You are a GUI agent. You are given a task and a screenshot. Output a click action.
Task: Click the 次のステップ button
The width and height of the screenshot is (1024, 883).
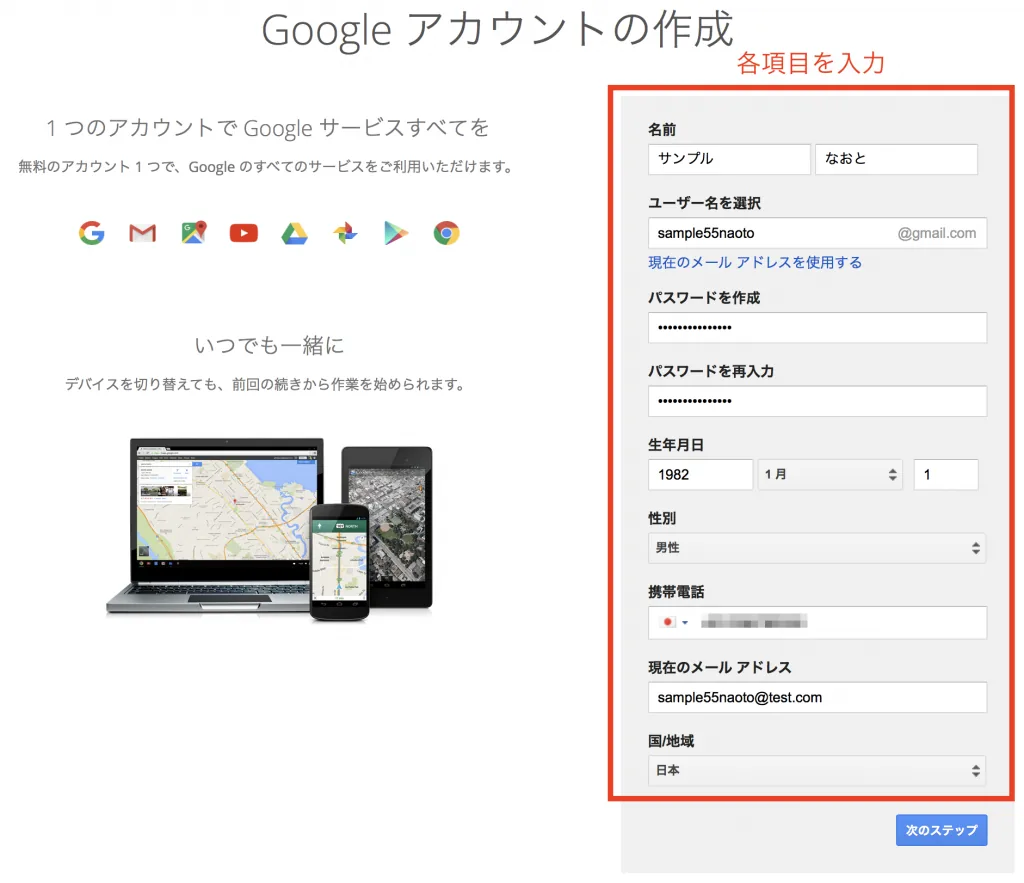pos(941,830)
